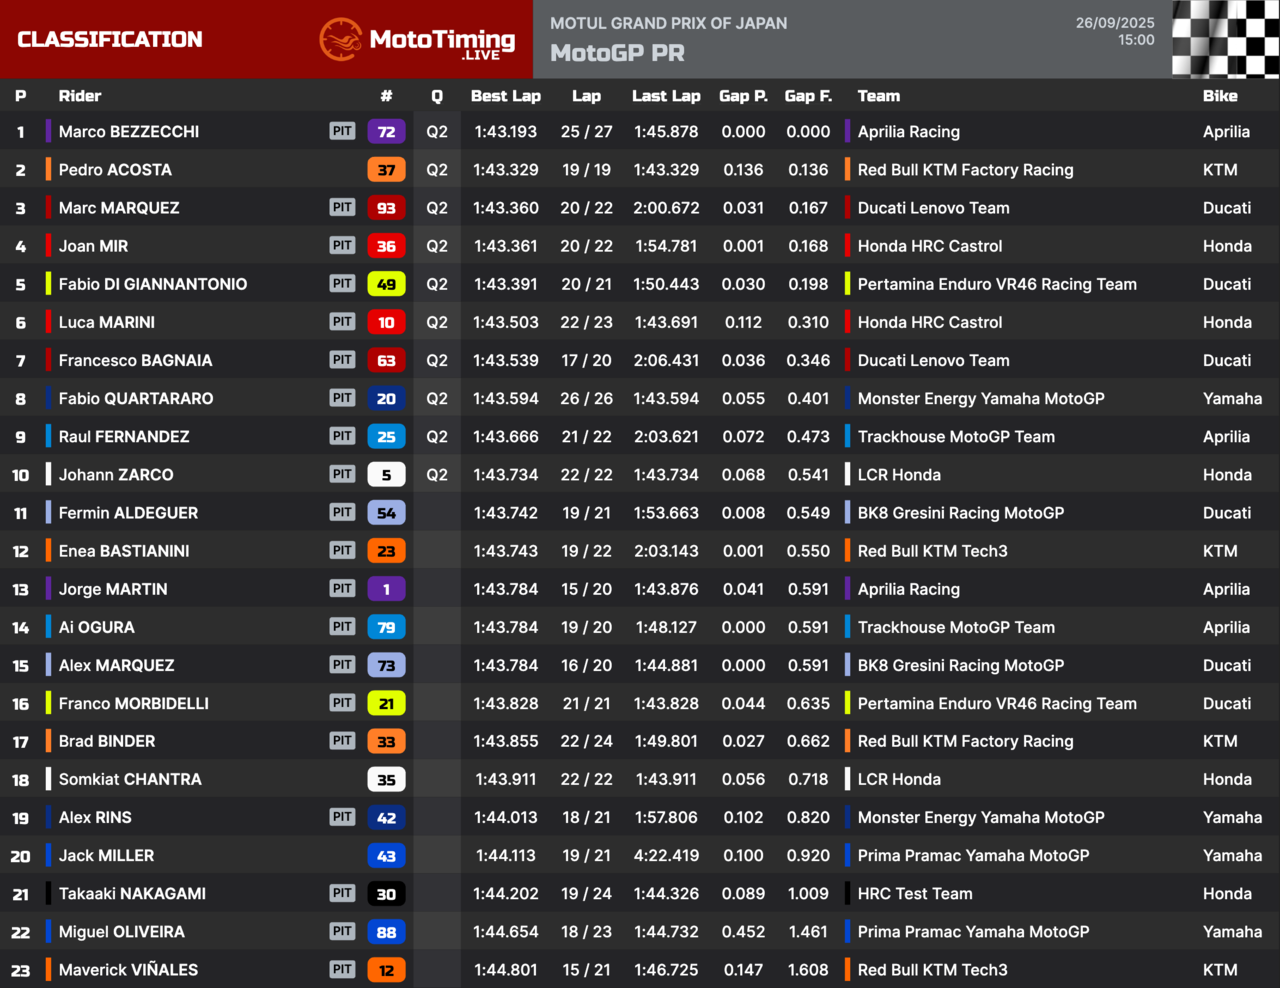The image size is (1280, 988).
Task: Click the last lap 4:22.419
Action: click(666, 855)
